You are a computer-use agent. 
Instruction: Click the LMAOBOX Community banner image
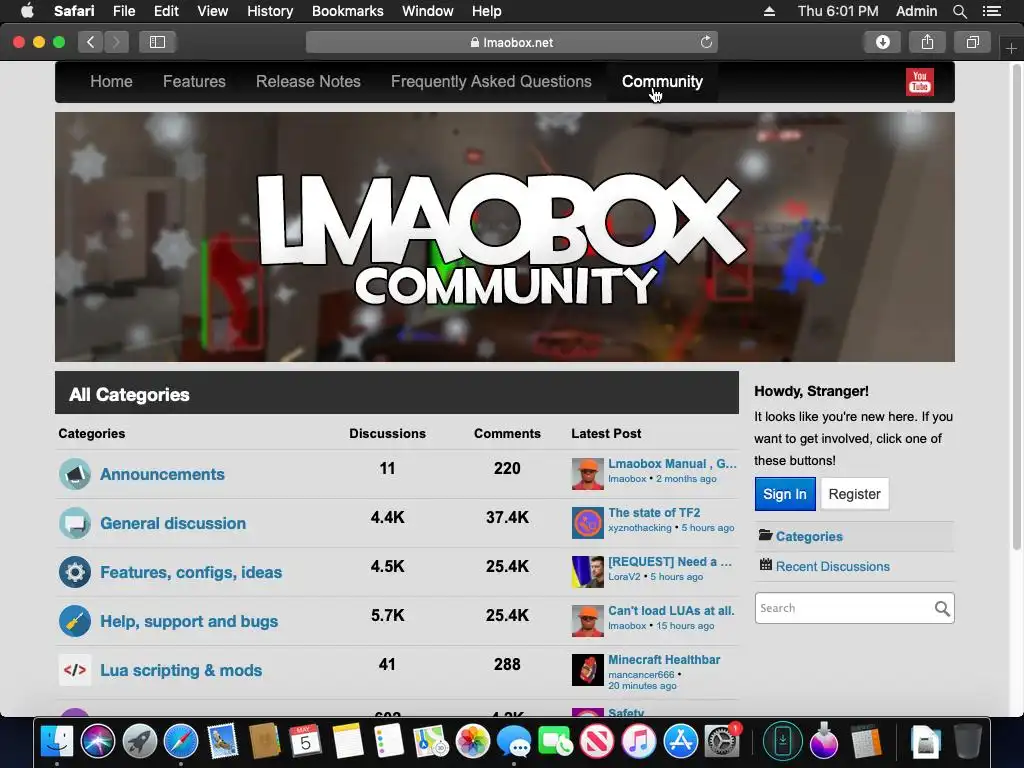click(x=504, y=236)
